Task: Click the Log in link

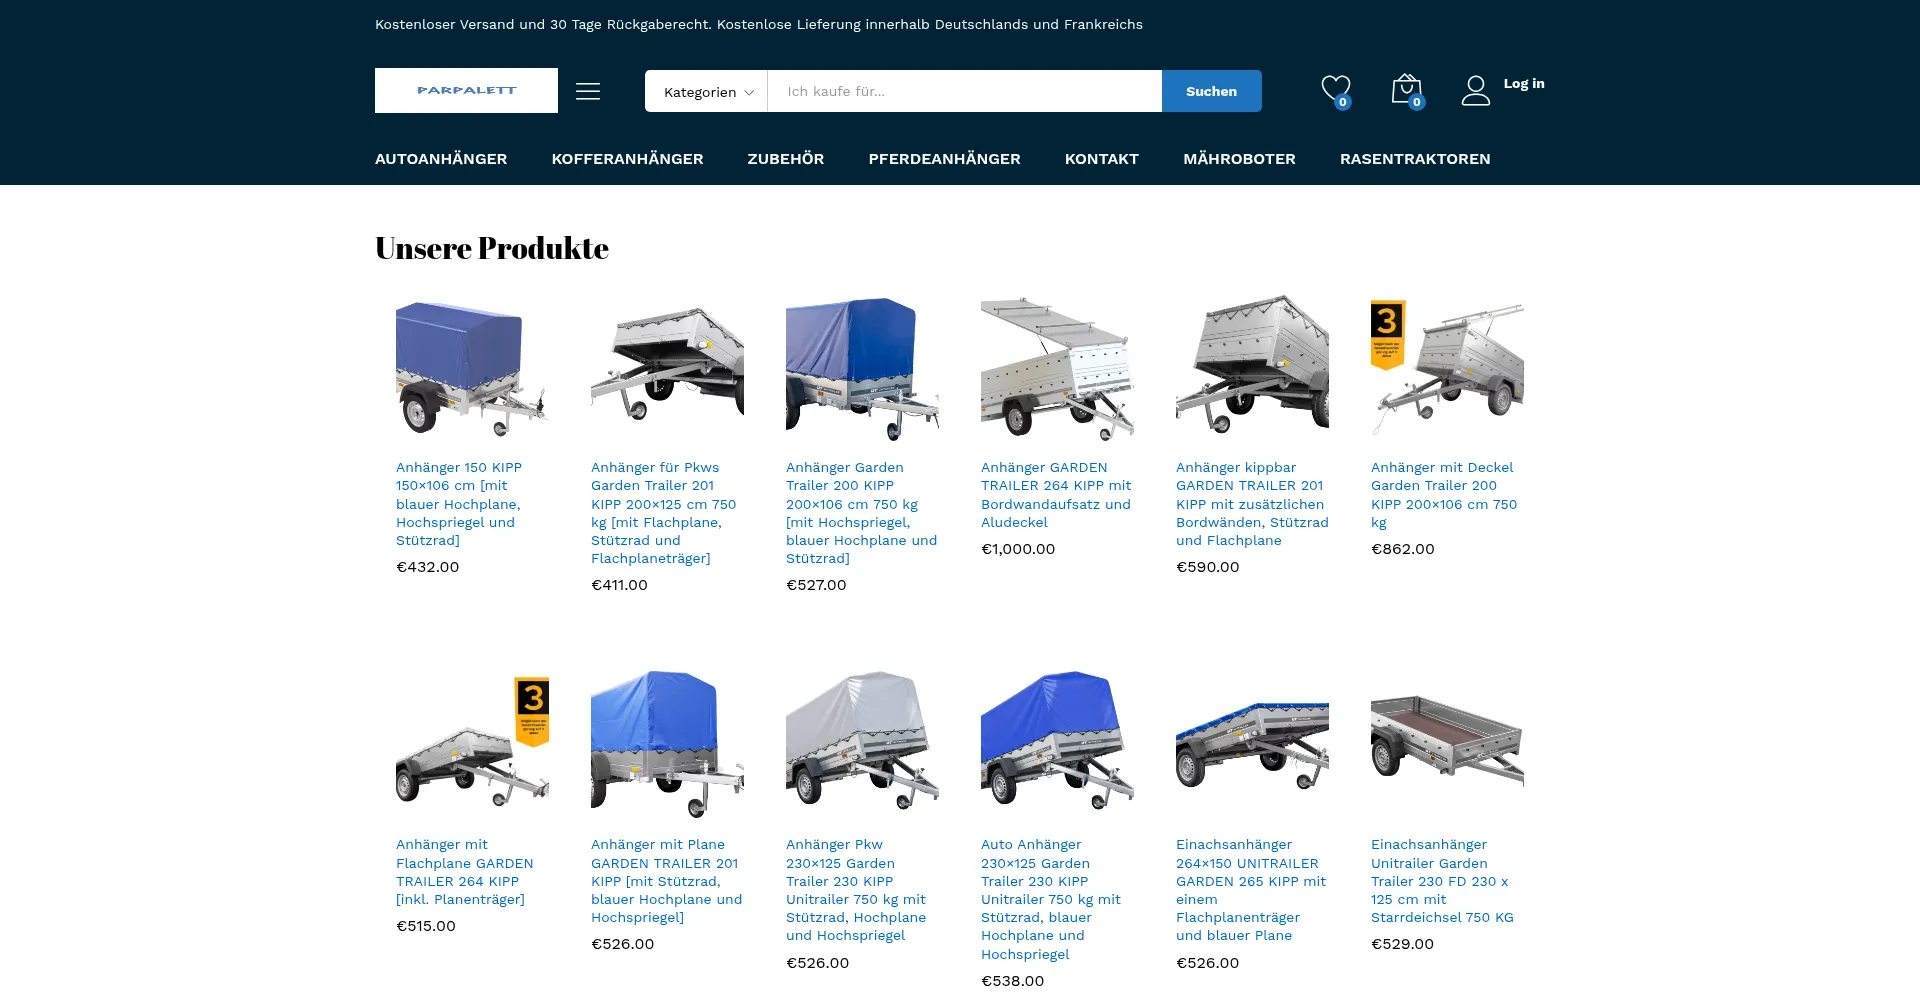Action: (x=1524, y=84)
